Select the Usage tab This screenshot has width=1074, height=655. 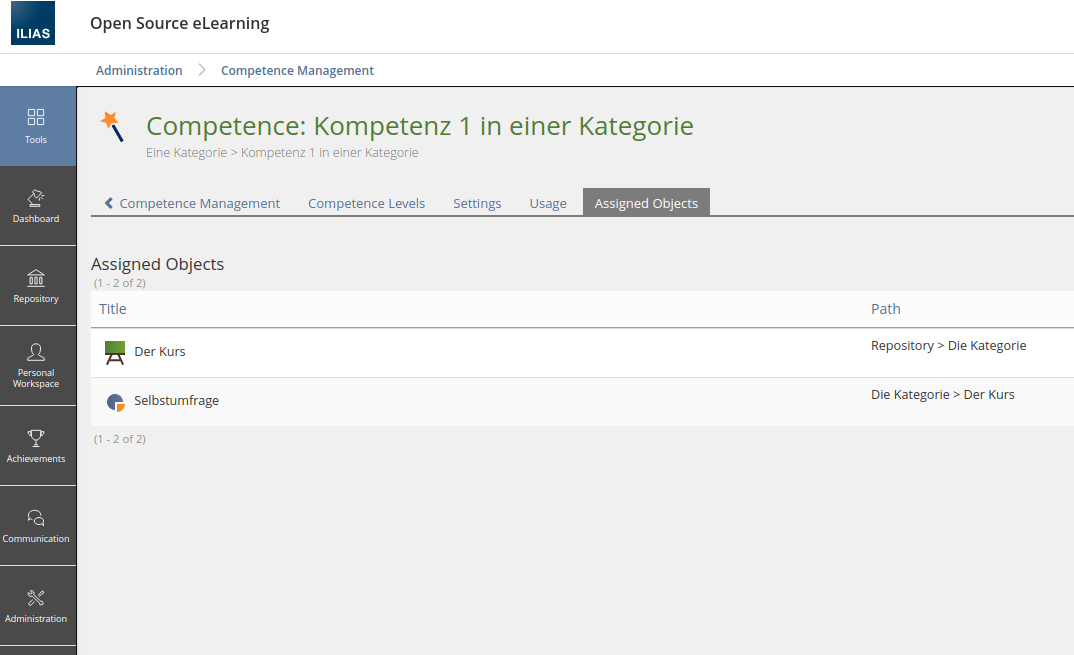click(548, 203)
